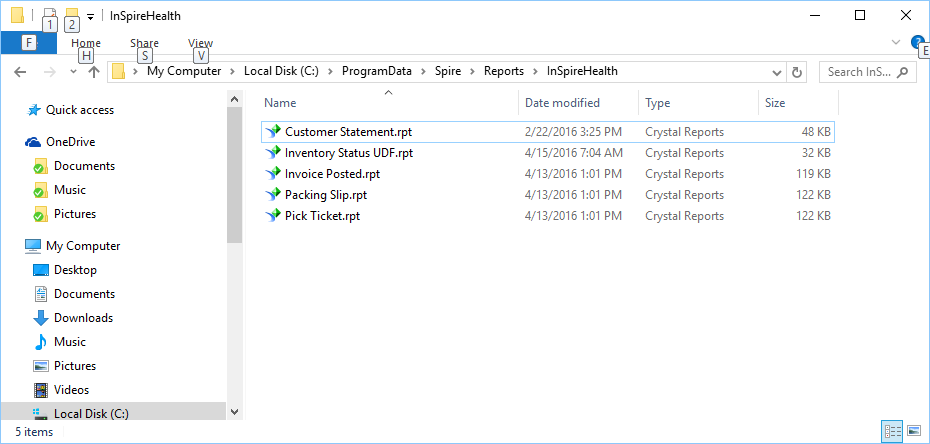Click the Spire breadcrumb in address bar
The height and width of the screenshot is (444, 930).
tap(448, 71)
